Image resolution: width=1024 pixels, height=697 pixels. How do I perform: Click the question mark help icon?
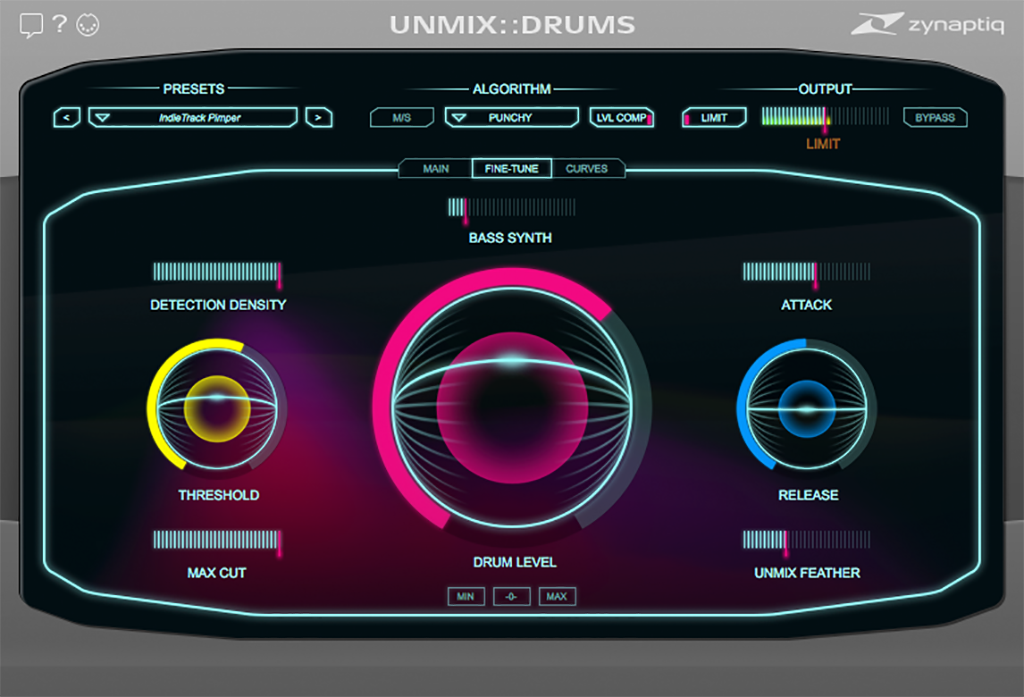59,24
